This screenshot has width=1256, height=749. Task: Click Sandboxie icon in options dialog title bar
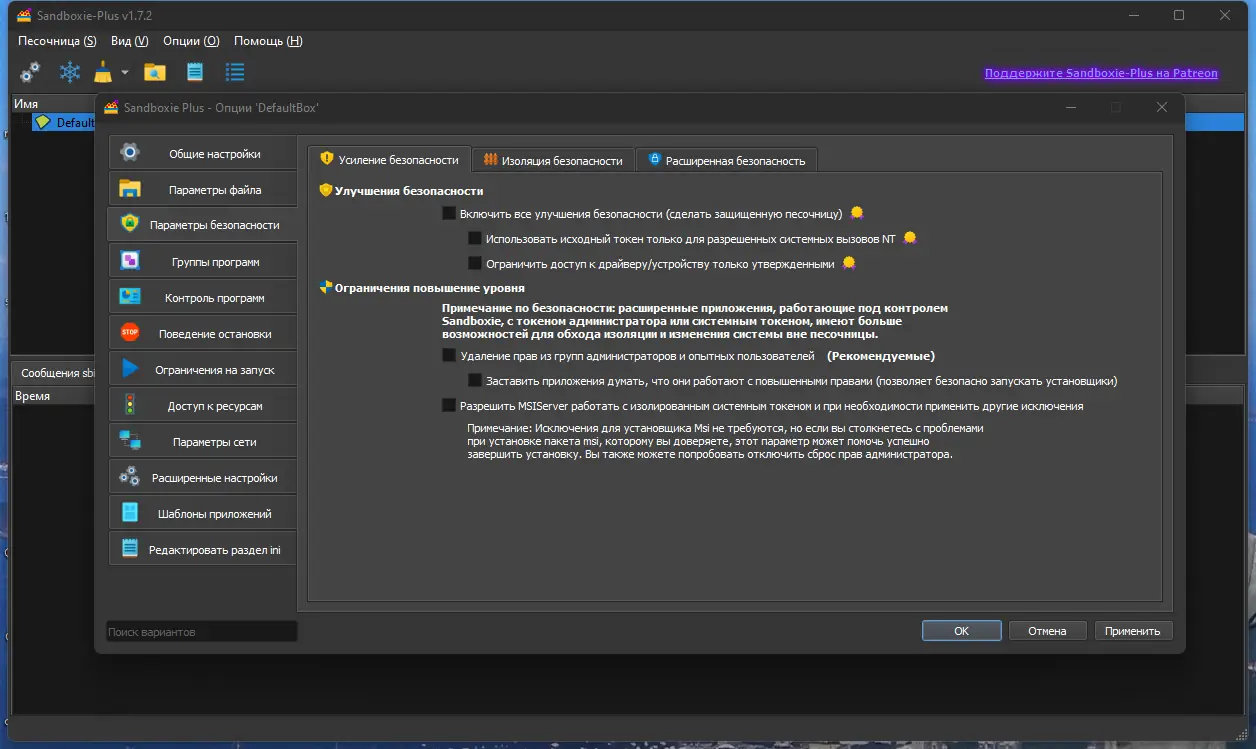[110, 107]
